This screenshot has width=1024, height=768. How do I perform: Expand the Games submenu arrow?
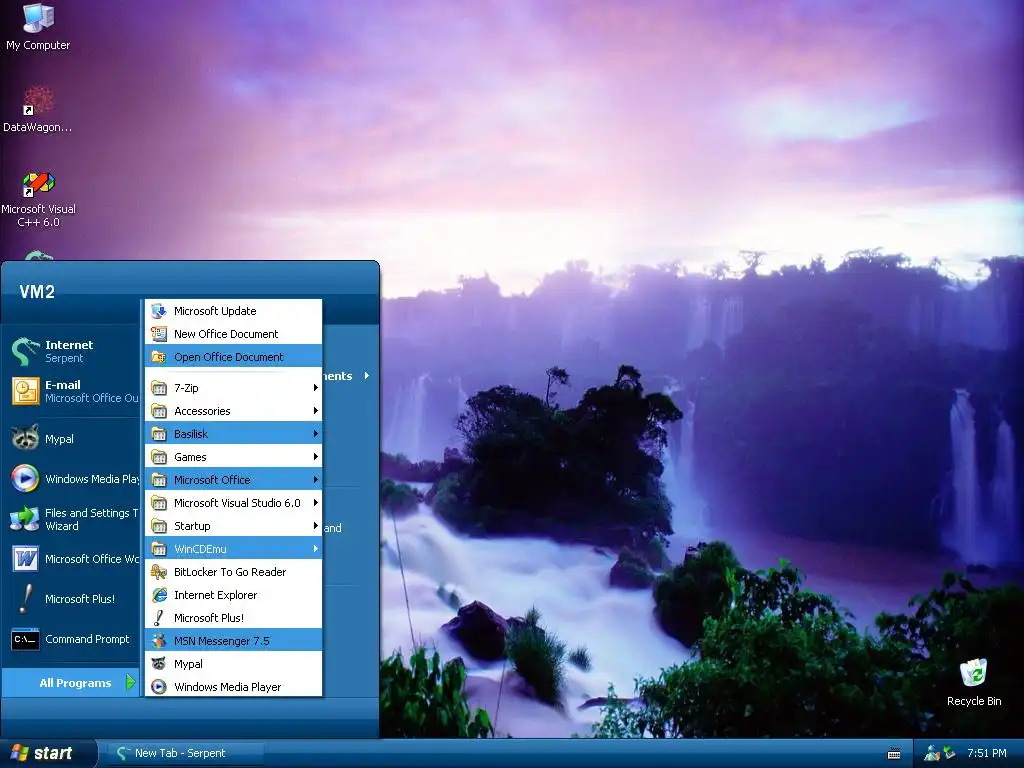(315, 456)
